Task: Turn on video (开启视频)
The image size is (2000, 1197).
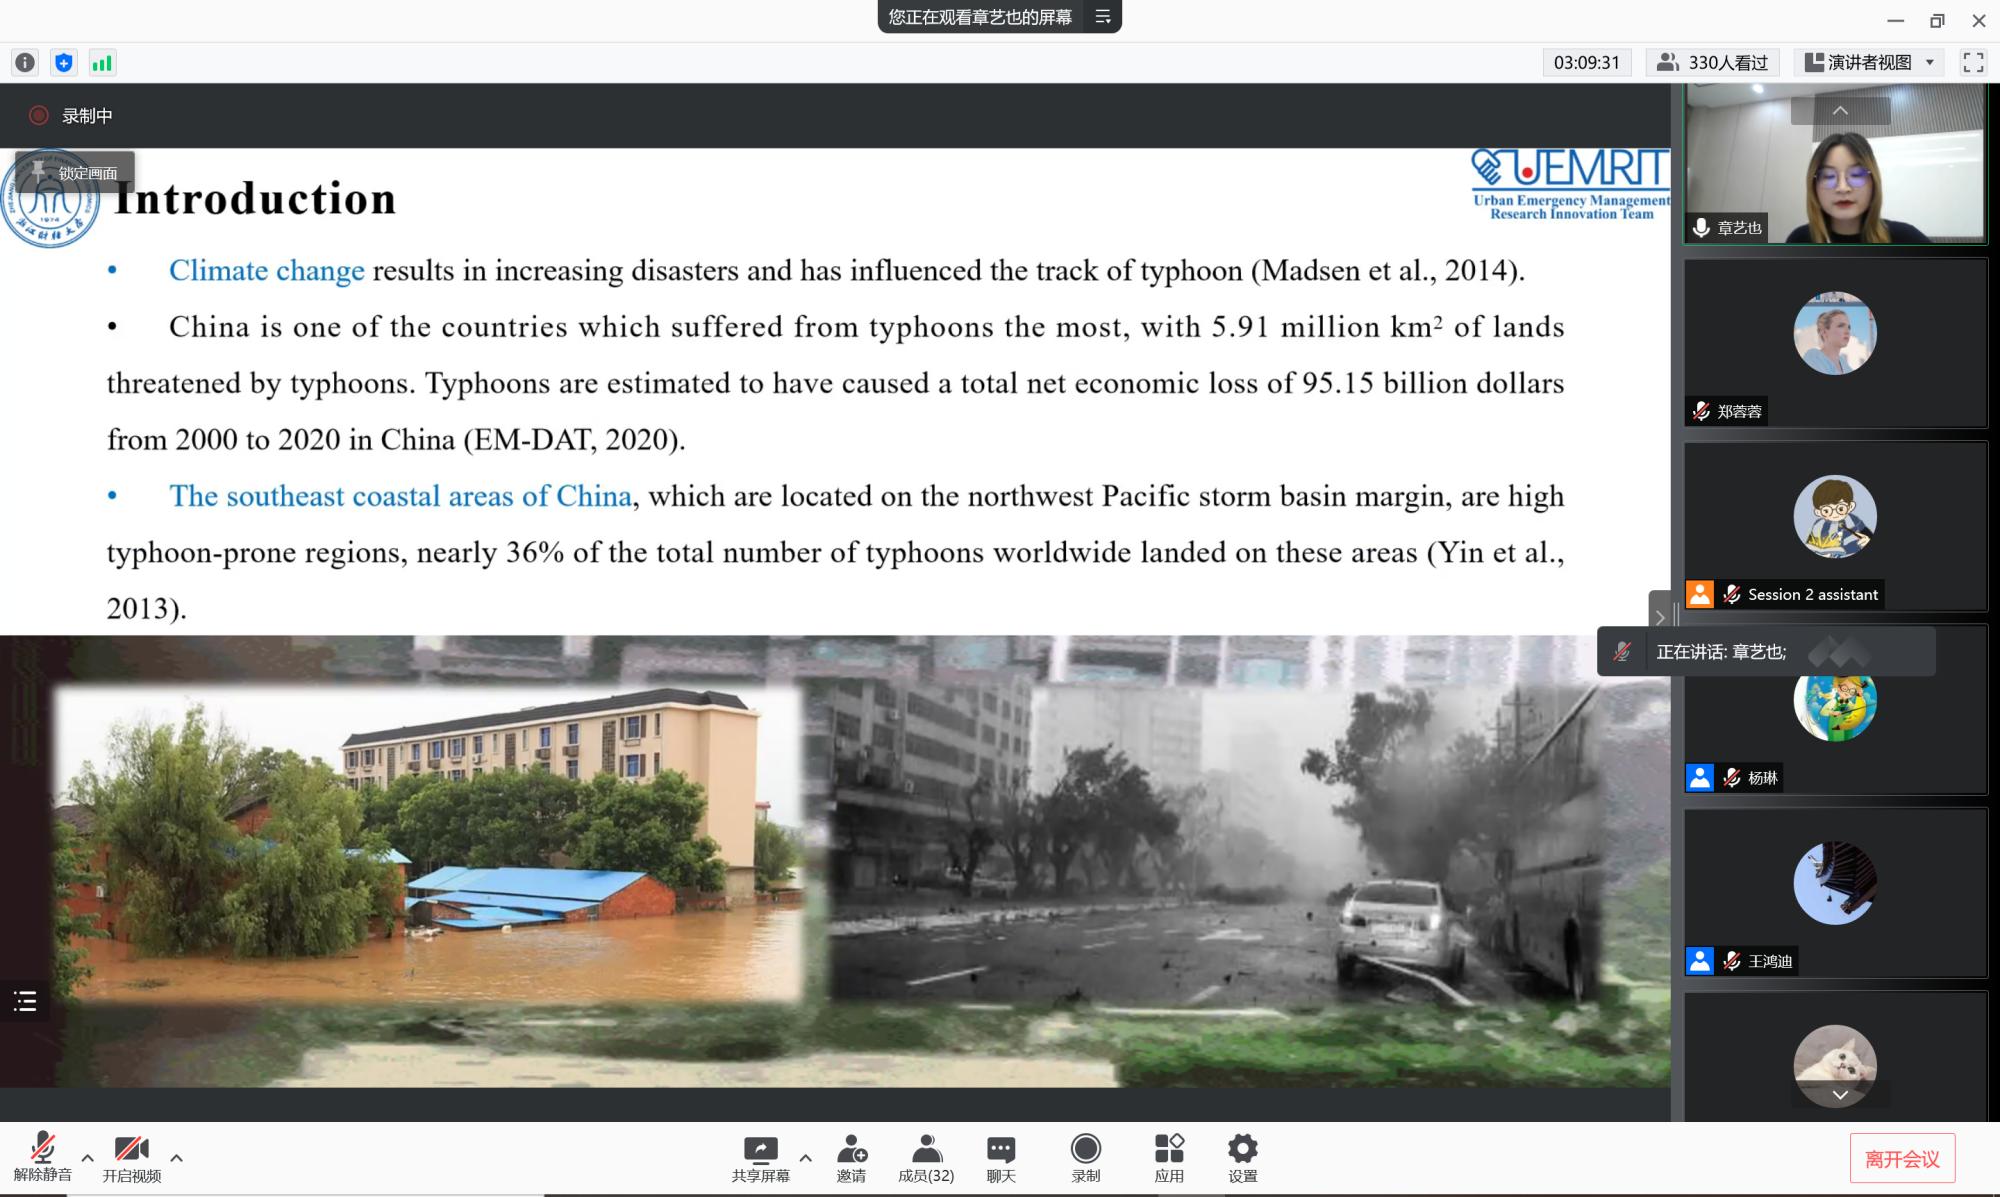Action: point(131,1158)
